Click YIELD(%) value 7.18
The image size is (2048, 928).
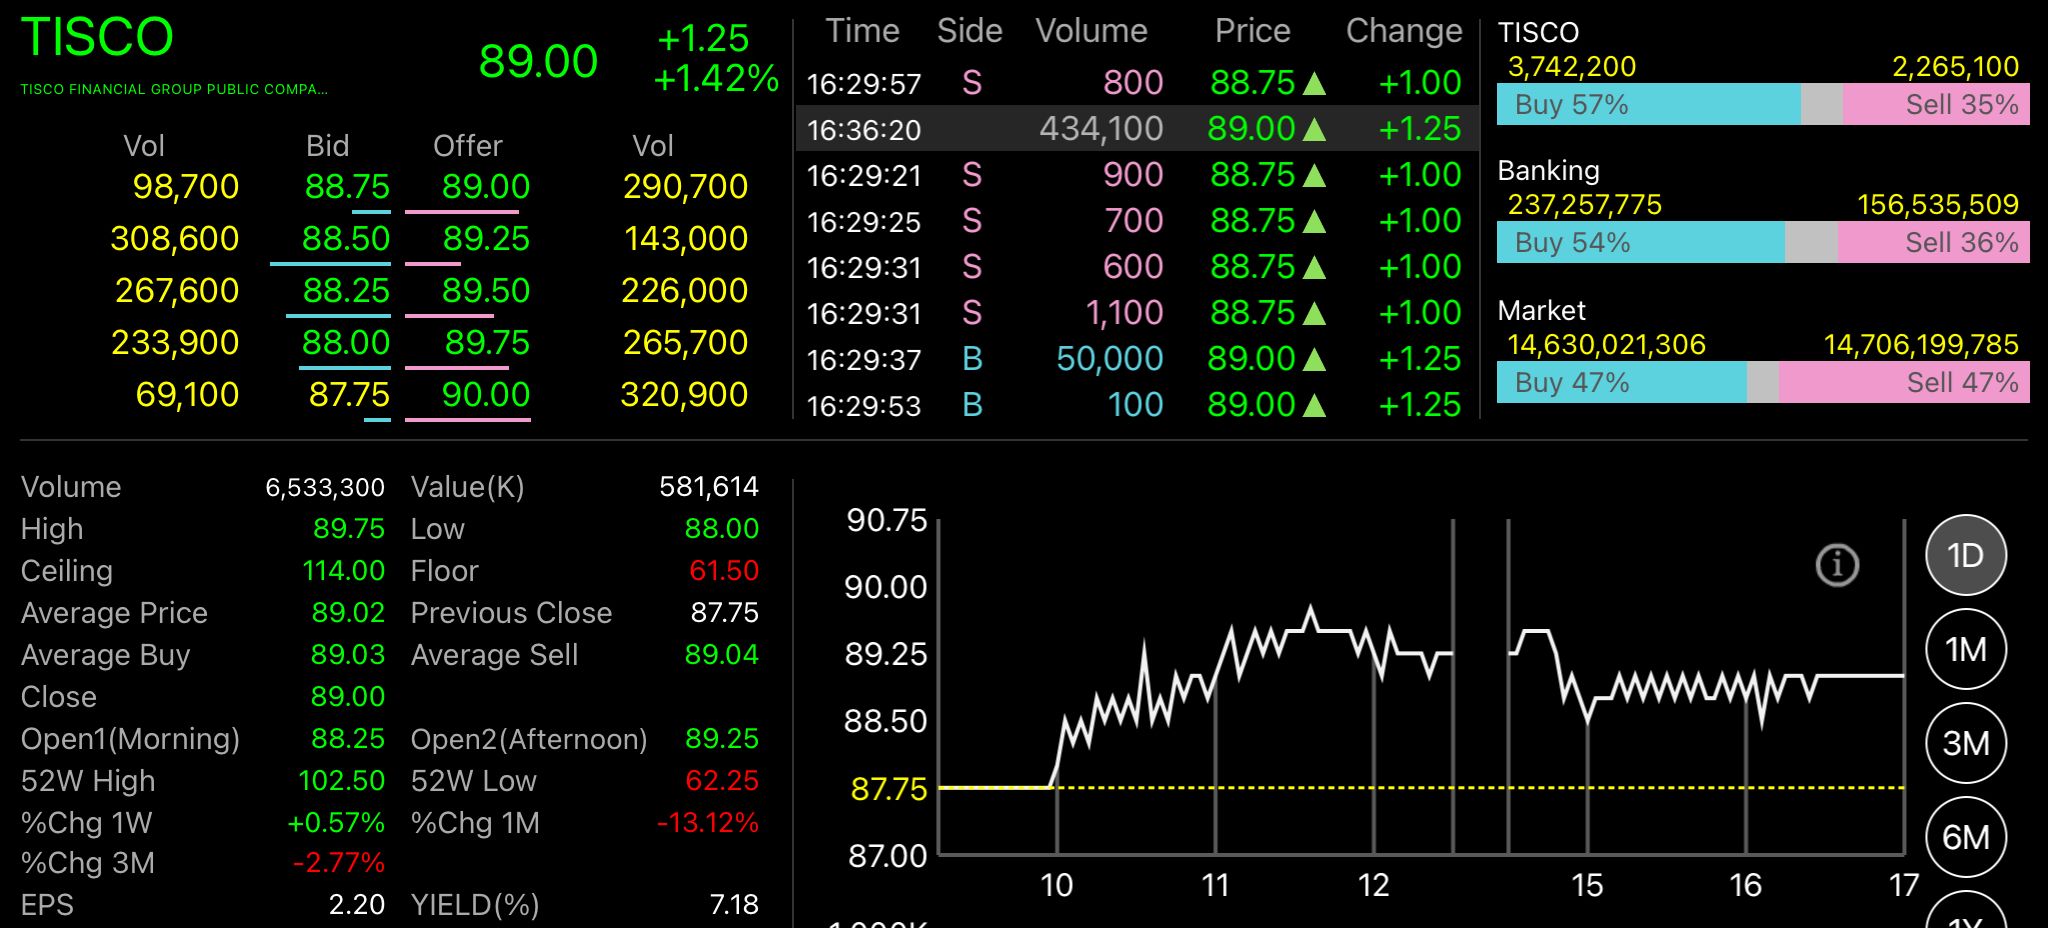[734, 905]
